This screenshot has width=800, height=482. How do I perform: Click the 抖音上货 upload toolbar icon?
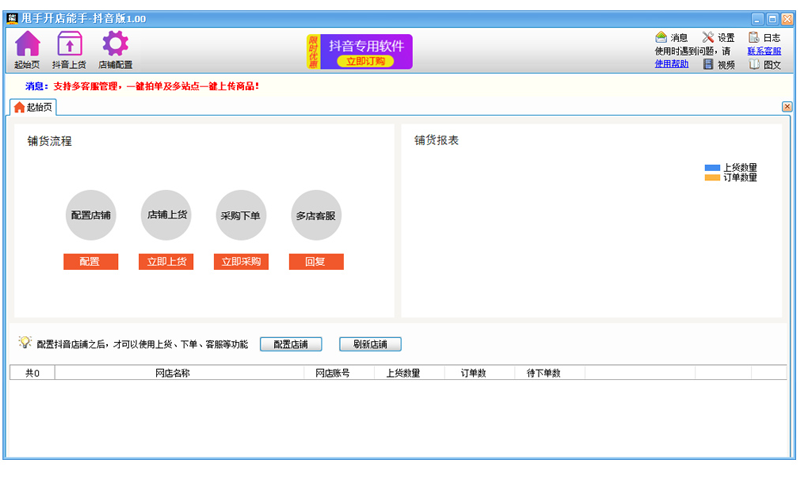click(x=69, y=49)
